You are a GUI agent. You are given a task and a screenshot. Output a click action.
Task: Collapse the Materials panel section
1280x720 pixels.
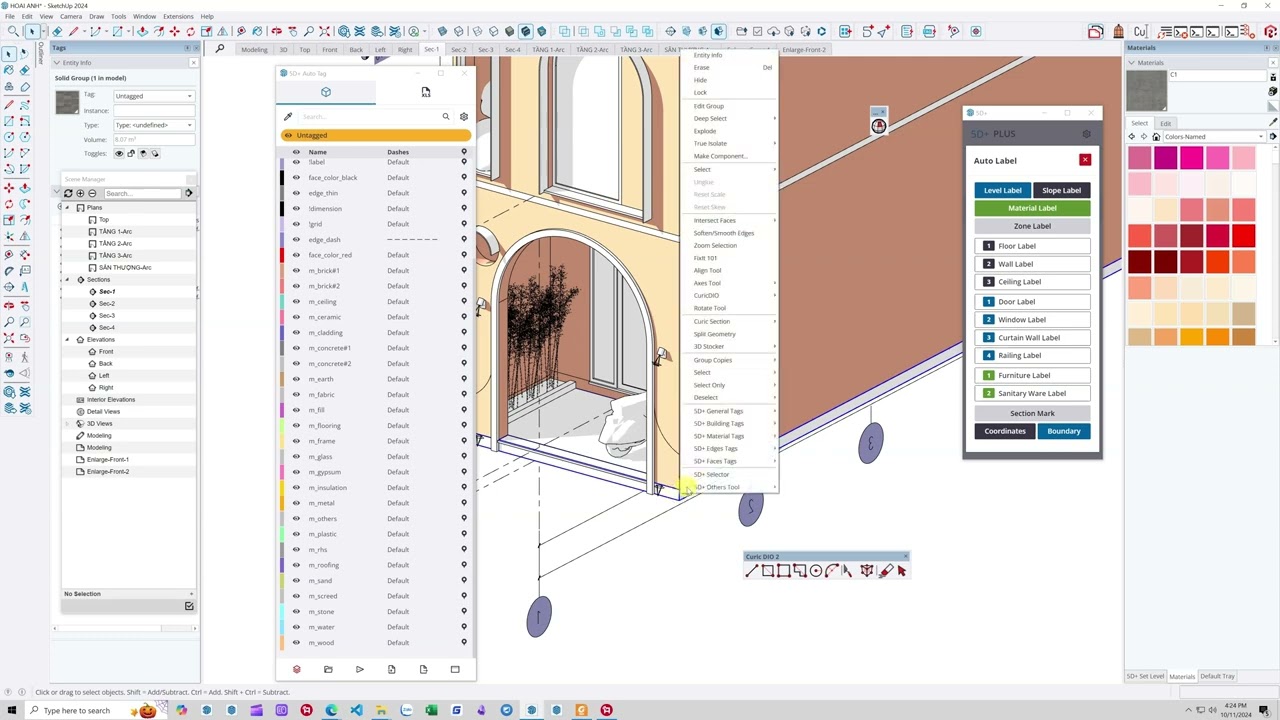point(1132,63)
